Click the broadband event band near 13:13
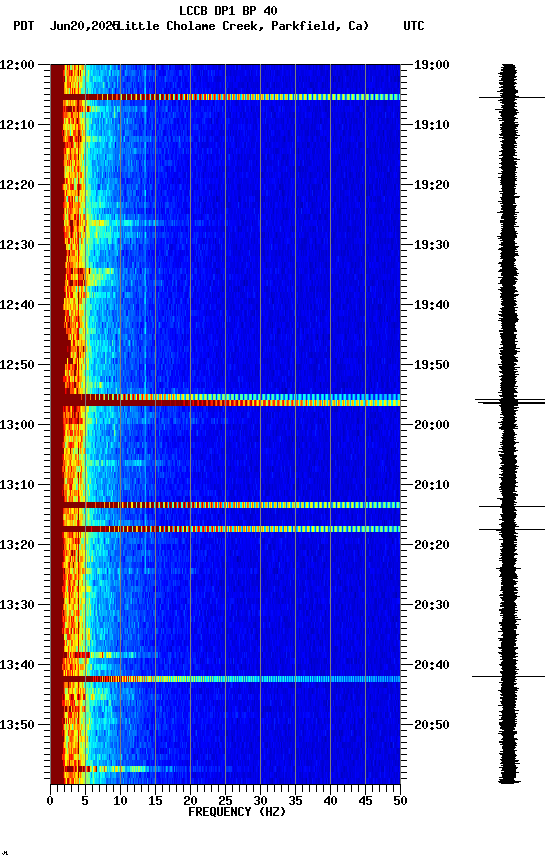This screenshot has height=864, width=552. tap(225, 505)
